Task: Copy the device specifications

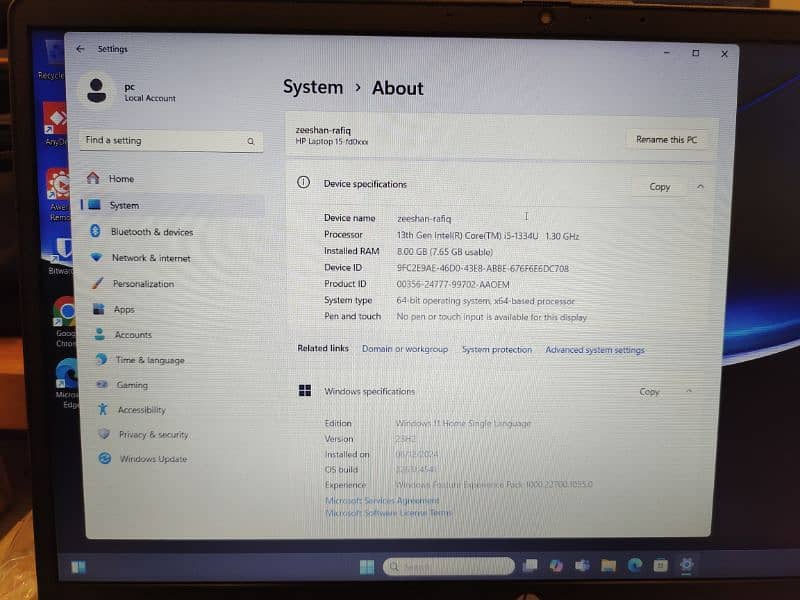Action: (660, 187)
